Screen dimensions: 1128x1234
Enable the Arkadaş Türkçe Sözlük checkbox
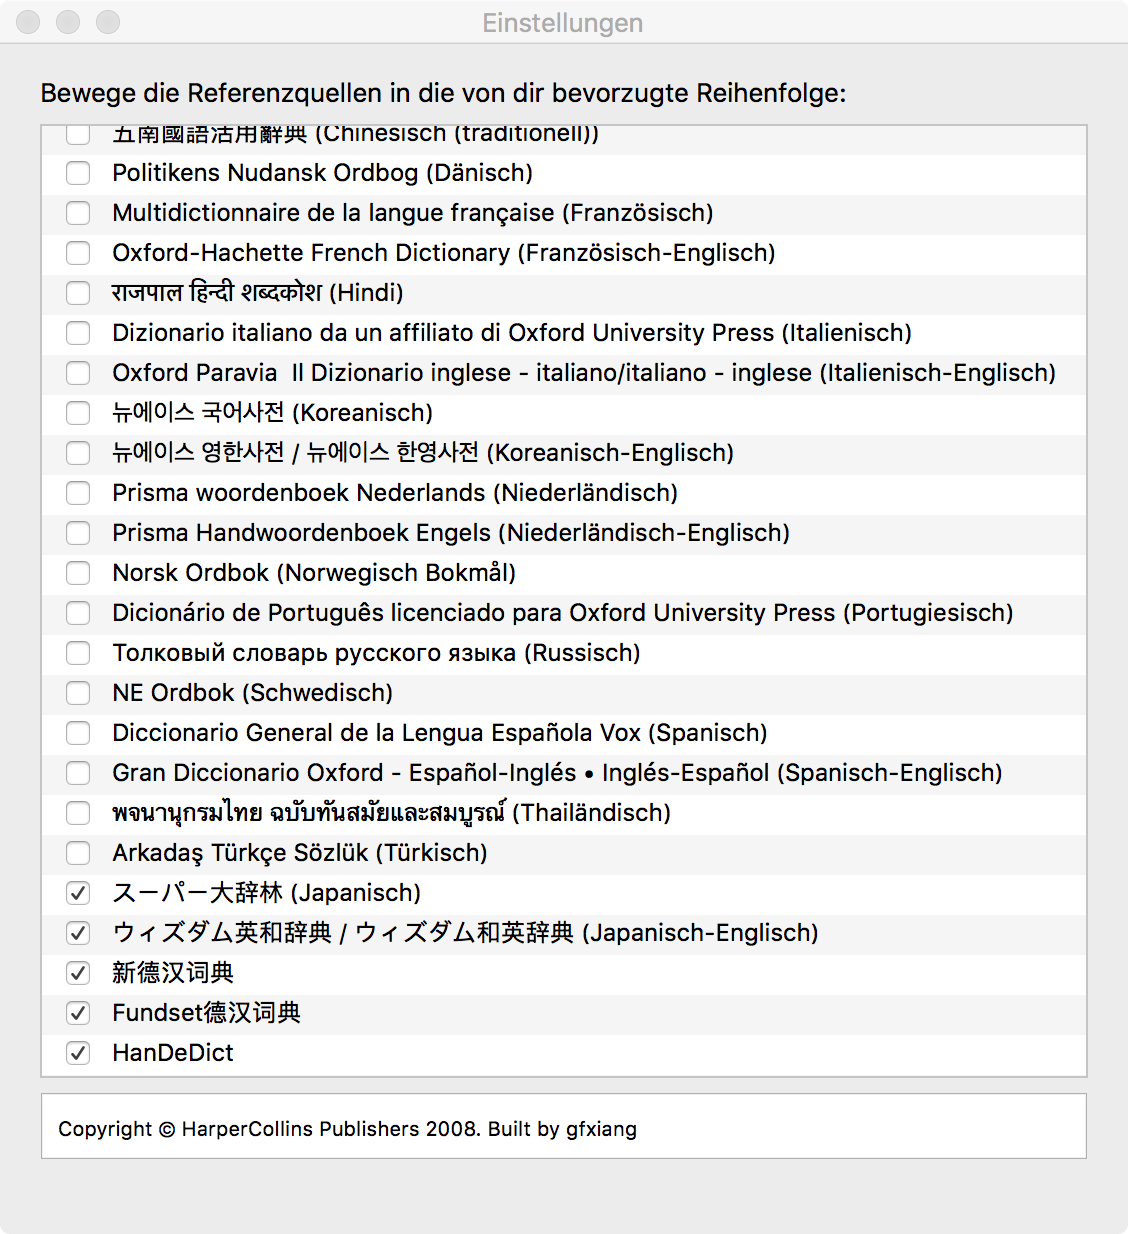click(x=78, y=853)
